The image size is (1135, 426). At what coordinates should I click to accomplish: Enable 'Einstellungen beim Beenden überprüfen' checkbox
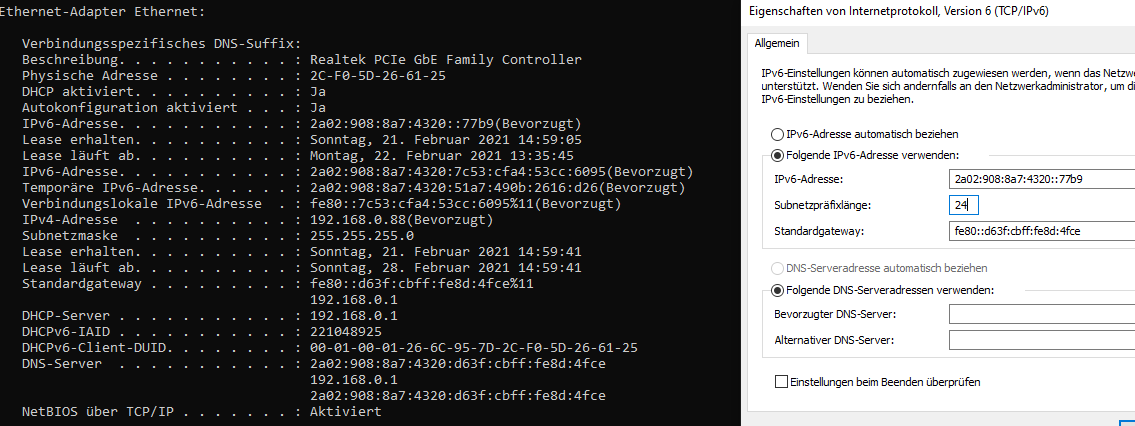click(x=781, y=381)
